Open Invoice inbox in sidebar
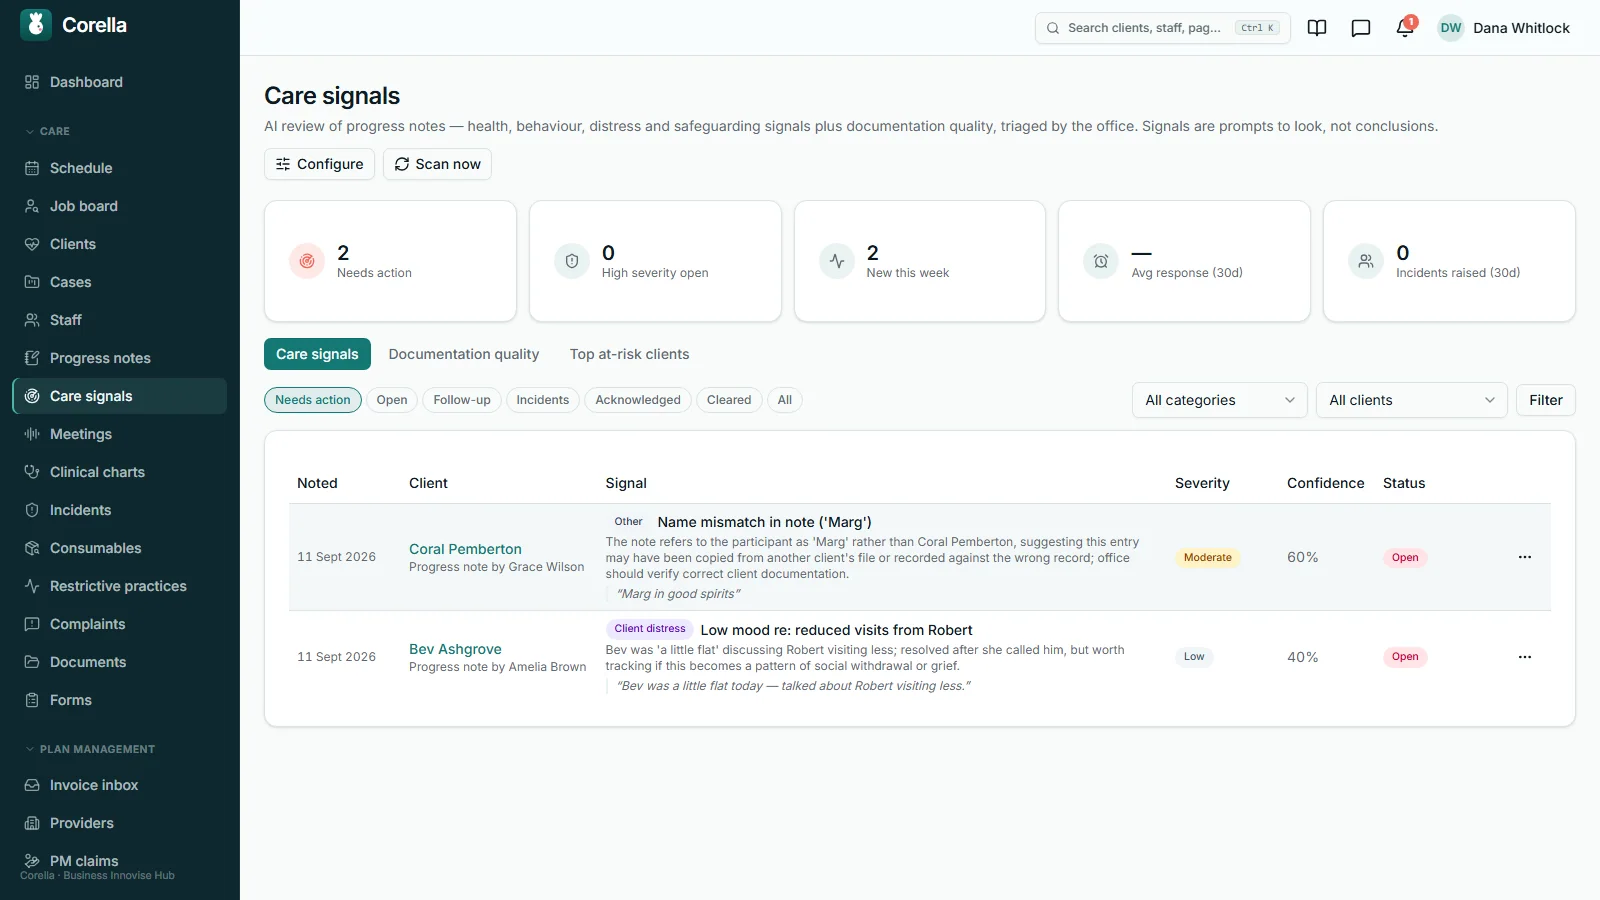The width and height of the screenshot is (1600, 900). (x=120, y=785)
